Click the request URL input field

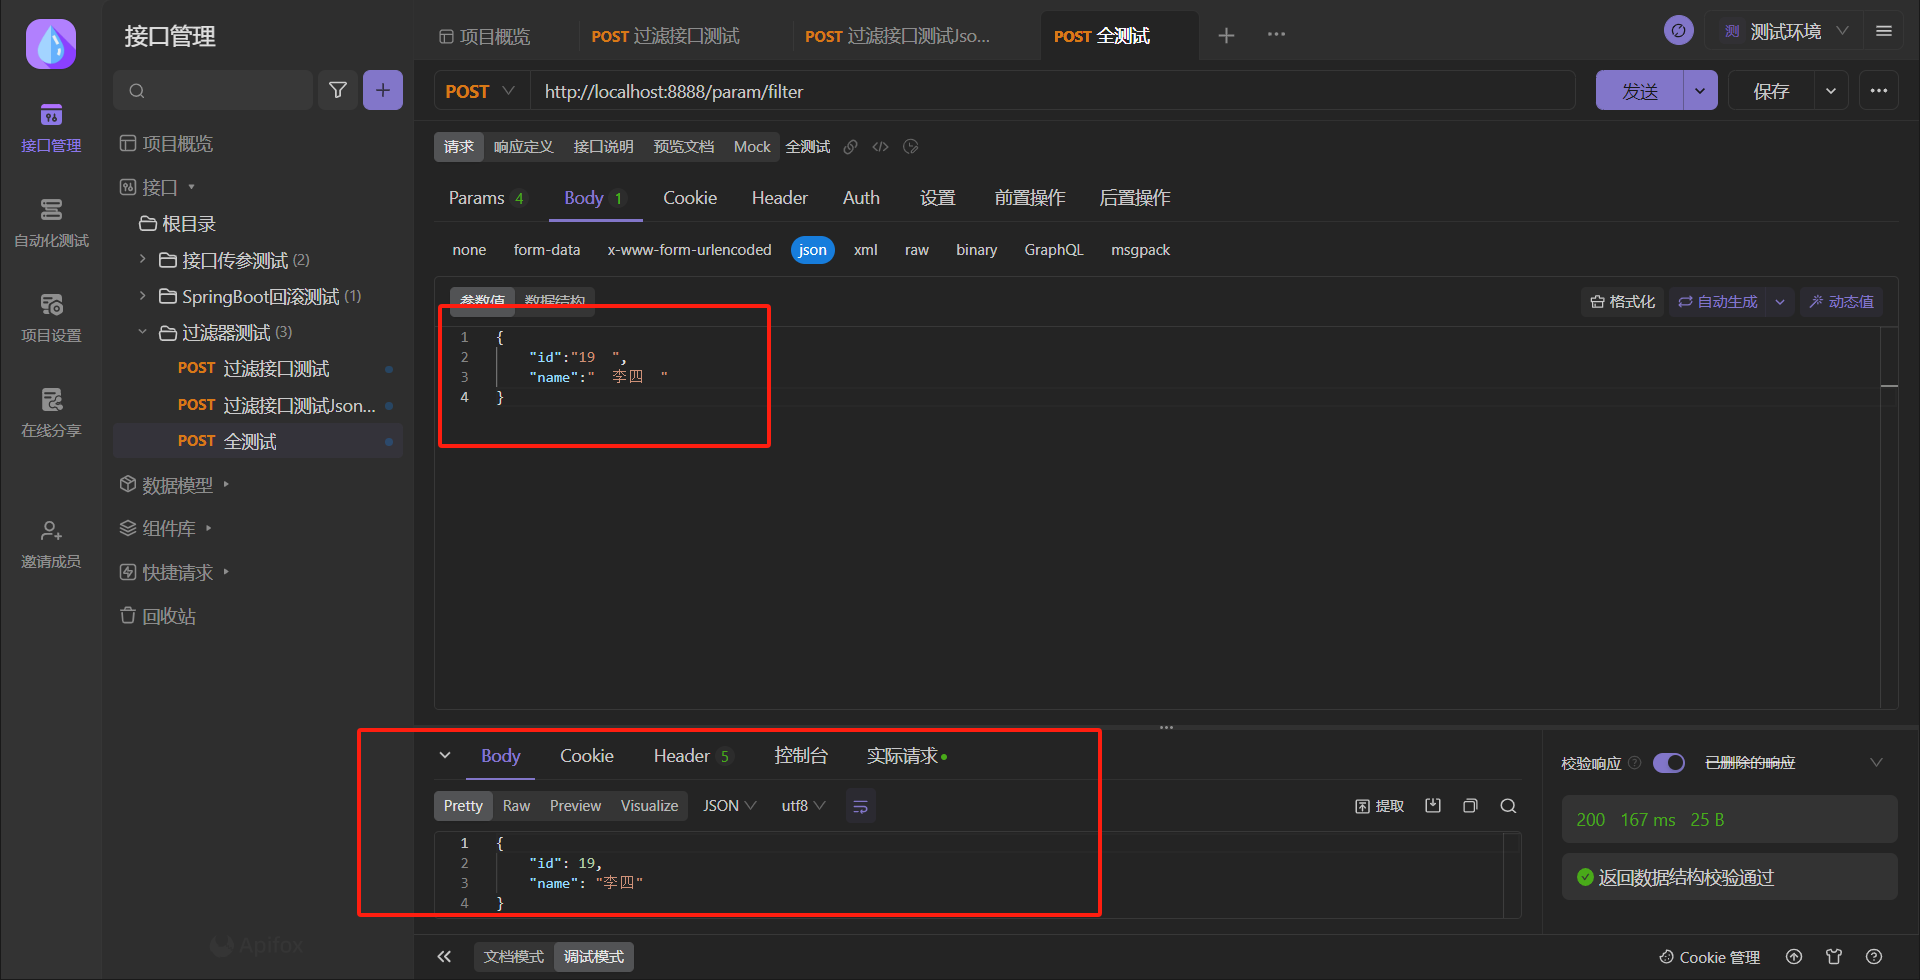(1052, 91)
